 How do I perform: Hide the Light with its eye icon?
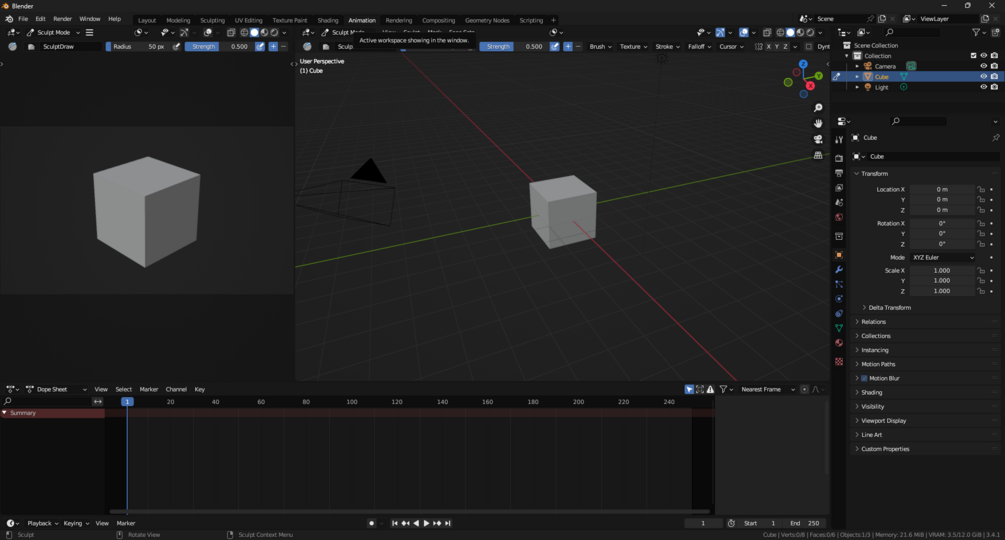tap(984, 87)
